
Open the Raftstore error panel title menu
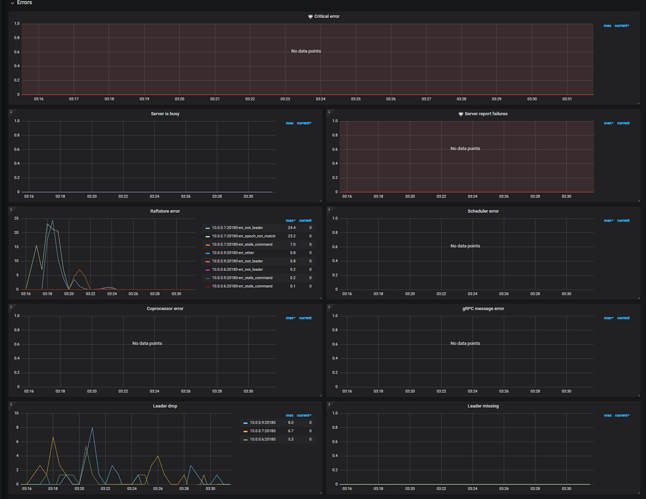click(165, 211)
